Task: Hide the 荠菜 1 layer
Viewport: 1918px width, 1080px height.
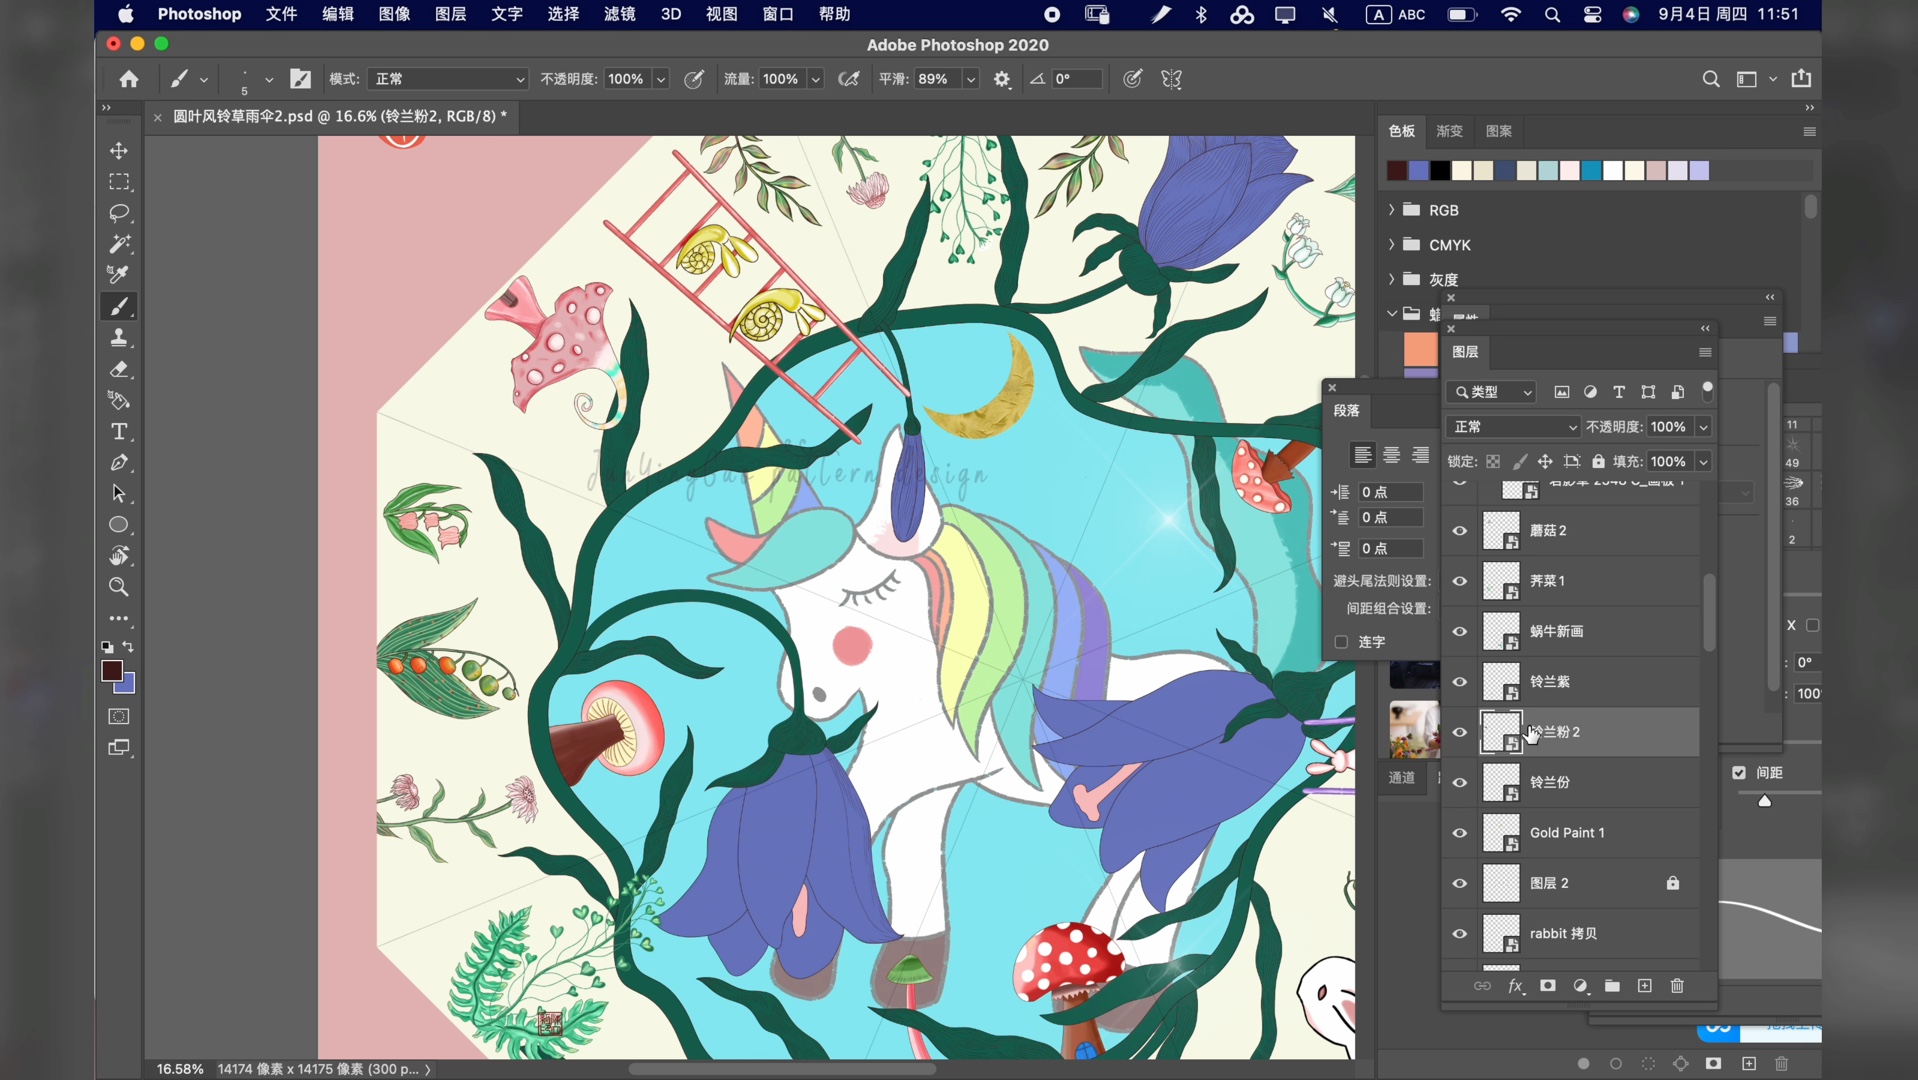Action: pos(1460,581)
